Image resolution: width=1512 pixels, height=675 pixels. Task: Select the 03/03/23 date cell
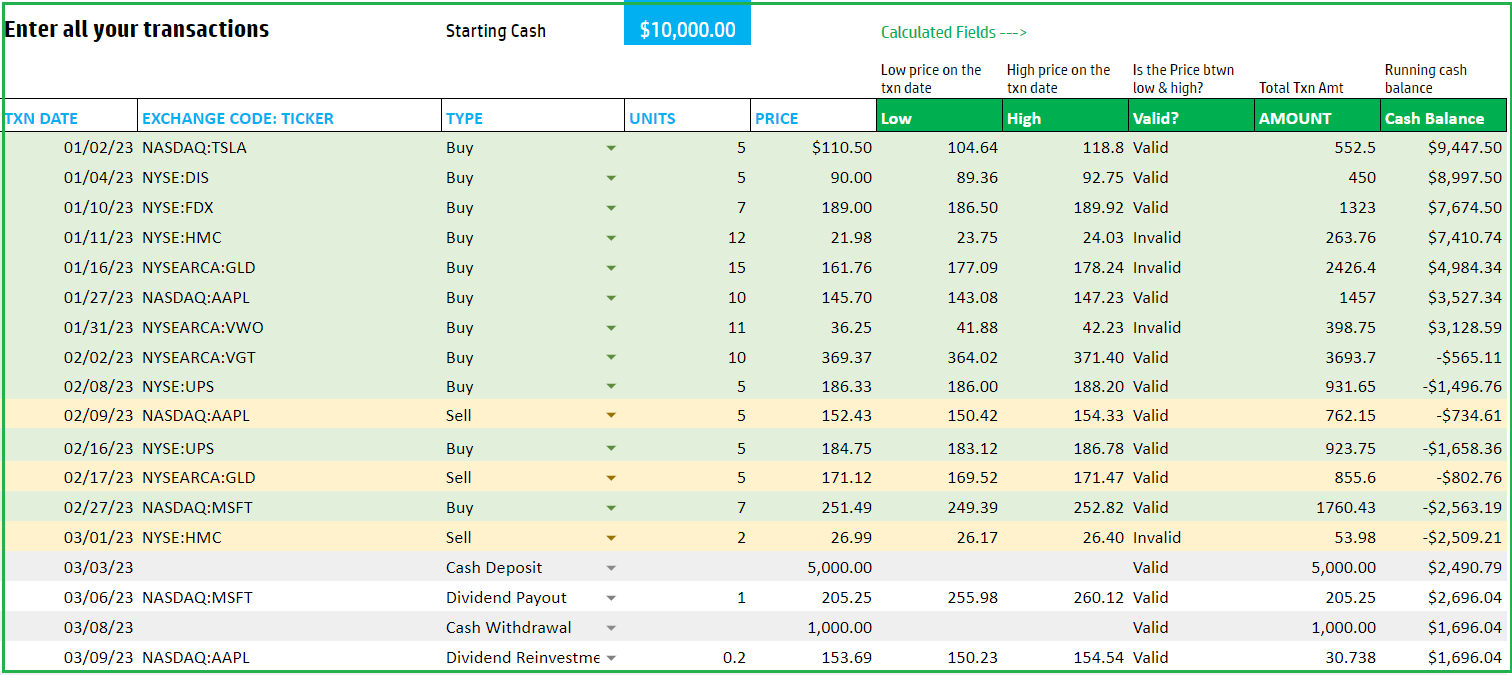click(70, 568)
